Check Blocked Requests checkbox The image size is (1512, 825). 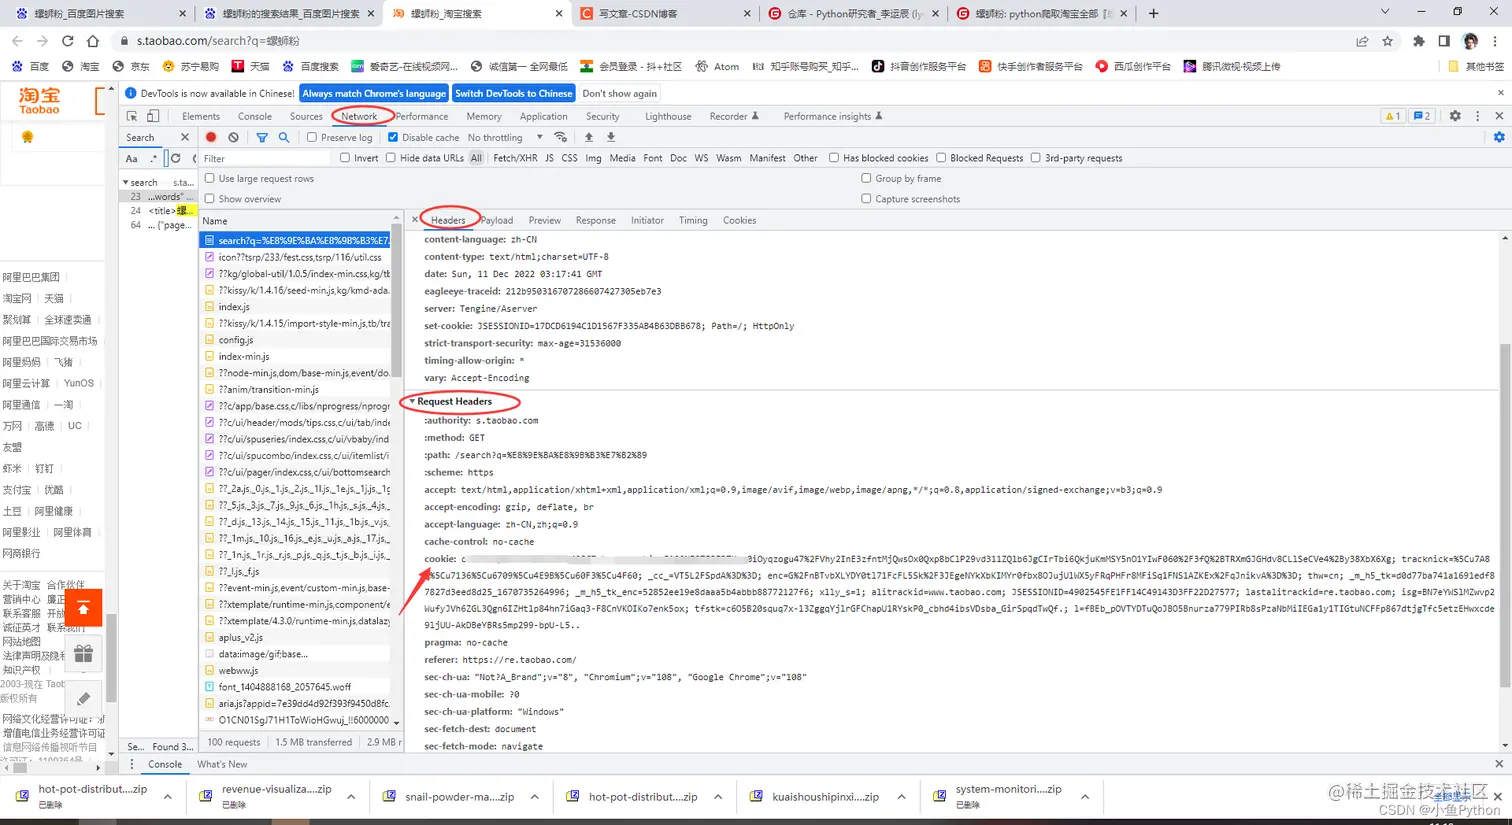point(941,158)
